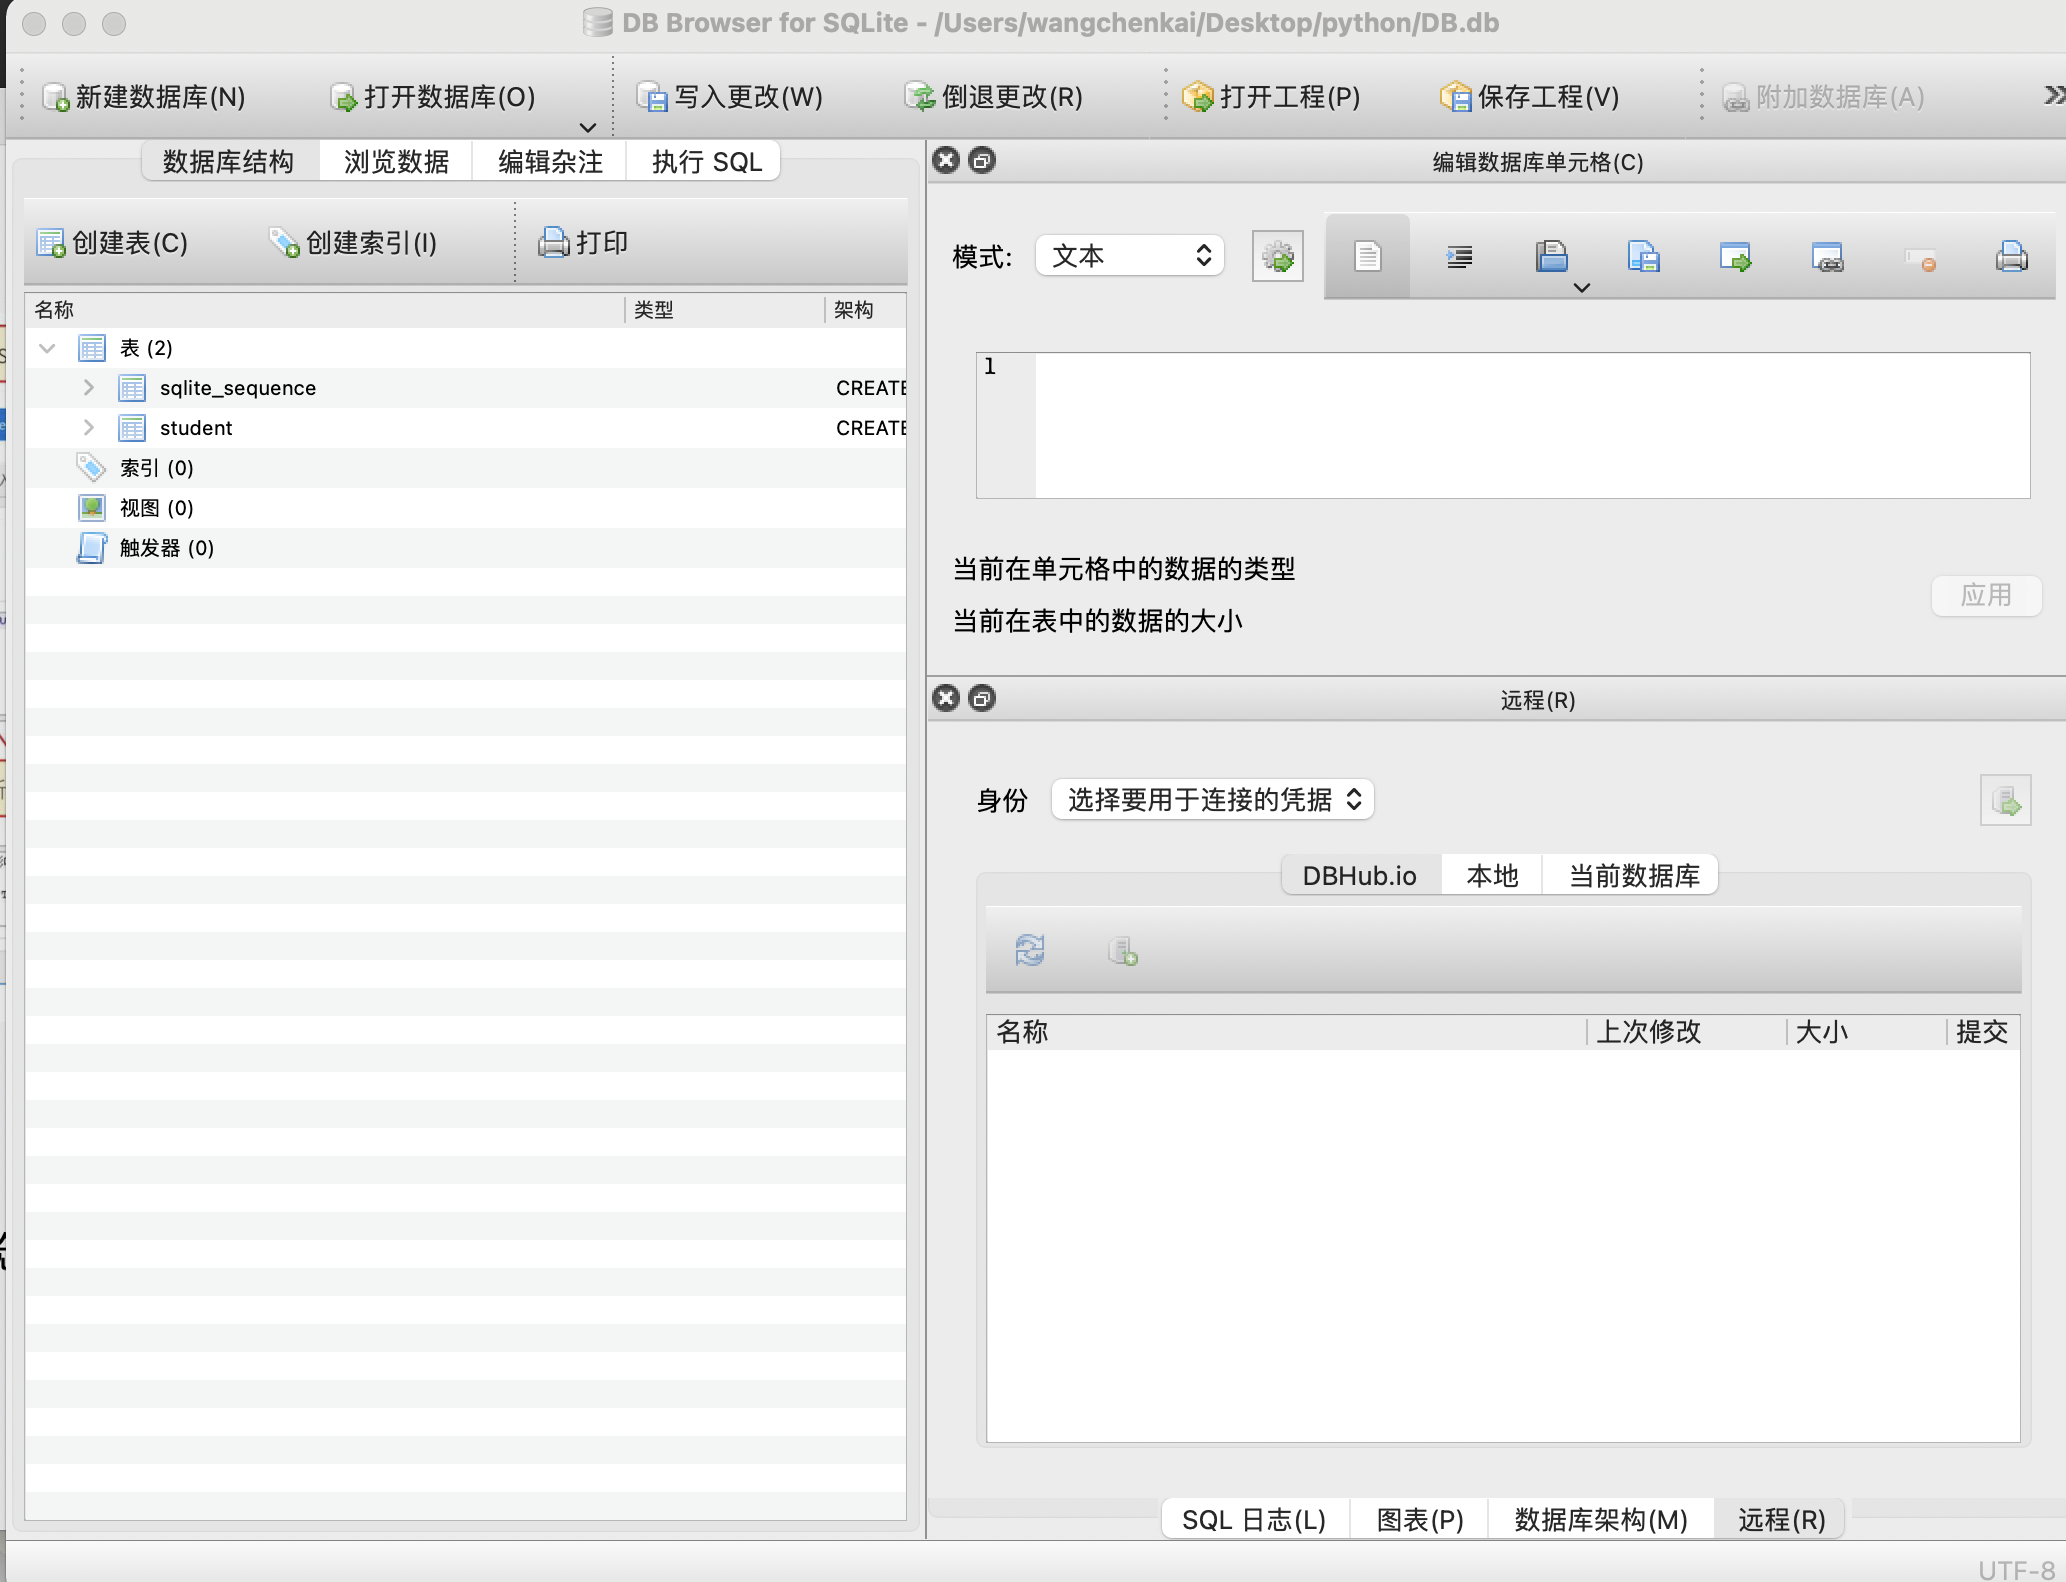
Task: Click the indent text icon in the cell editor
Action: 1459,257
